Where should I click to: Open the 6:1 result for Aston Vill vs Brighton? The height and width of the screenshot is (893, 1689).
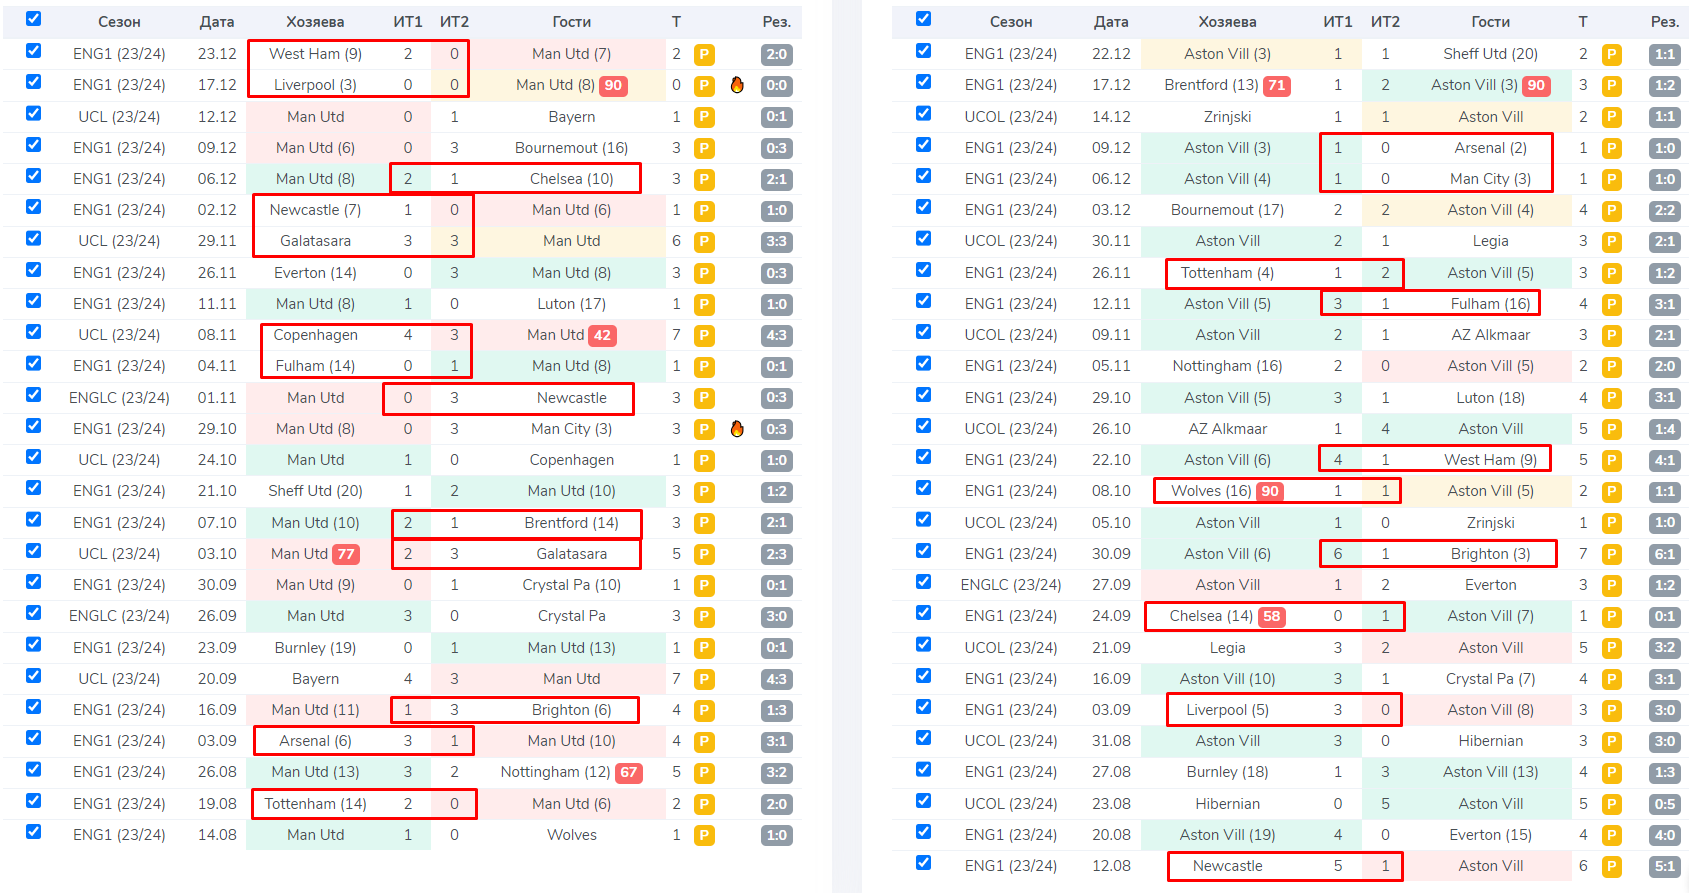[x=1664, y=554]
